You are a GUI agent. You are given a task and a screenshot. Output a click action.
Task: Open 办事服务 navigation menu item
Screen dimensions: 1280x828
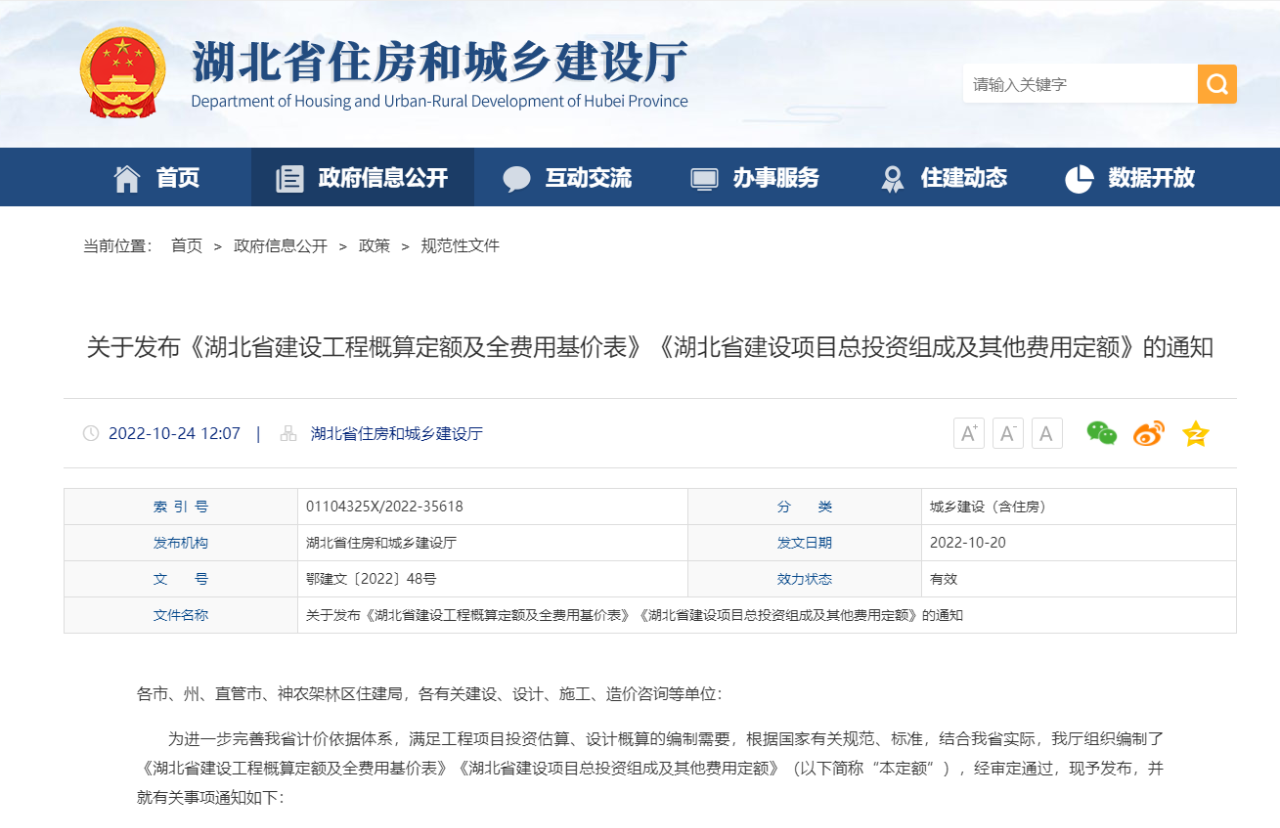click(755, 178)
